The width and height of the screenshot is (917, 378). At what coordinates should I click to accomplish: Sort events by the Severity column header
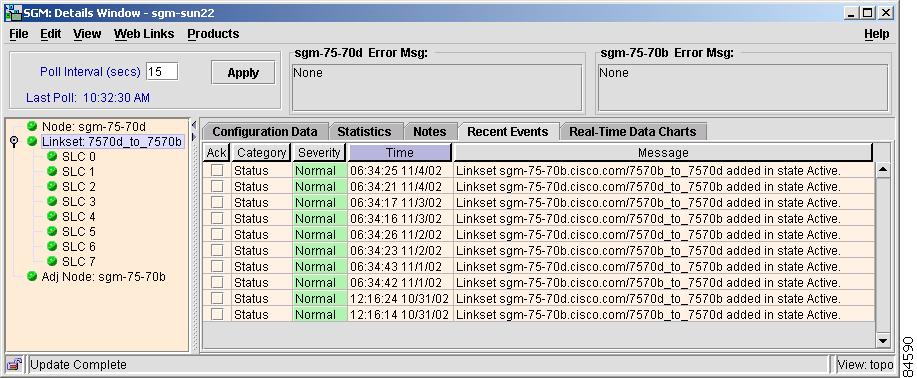(319, 153)
